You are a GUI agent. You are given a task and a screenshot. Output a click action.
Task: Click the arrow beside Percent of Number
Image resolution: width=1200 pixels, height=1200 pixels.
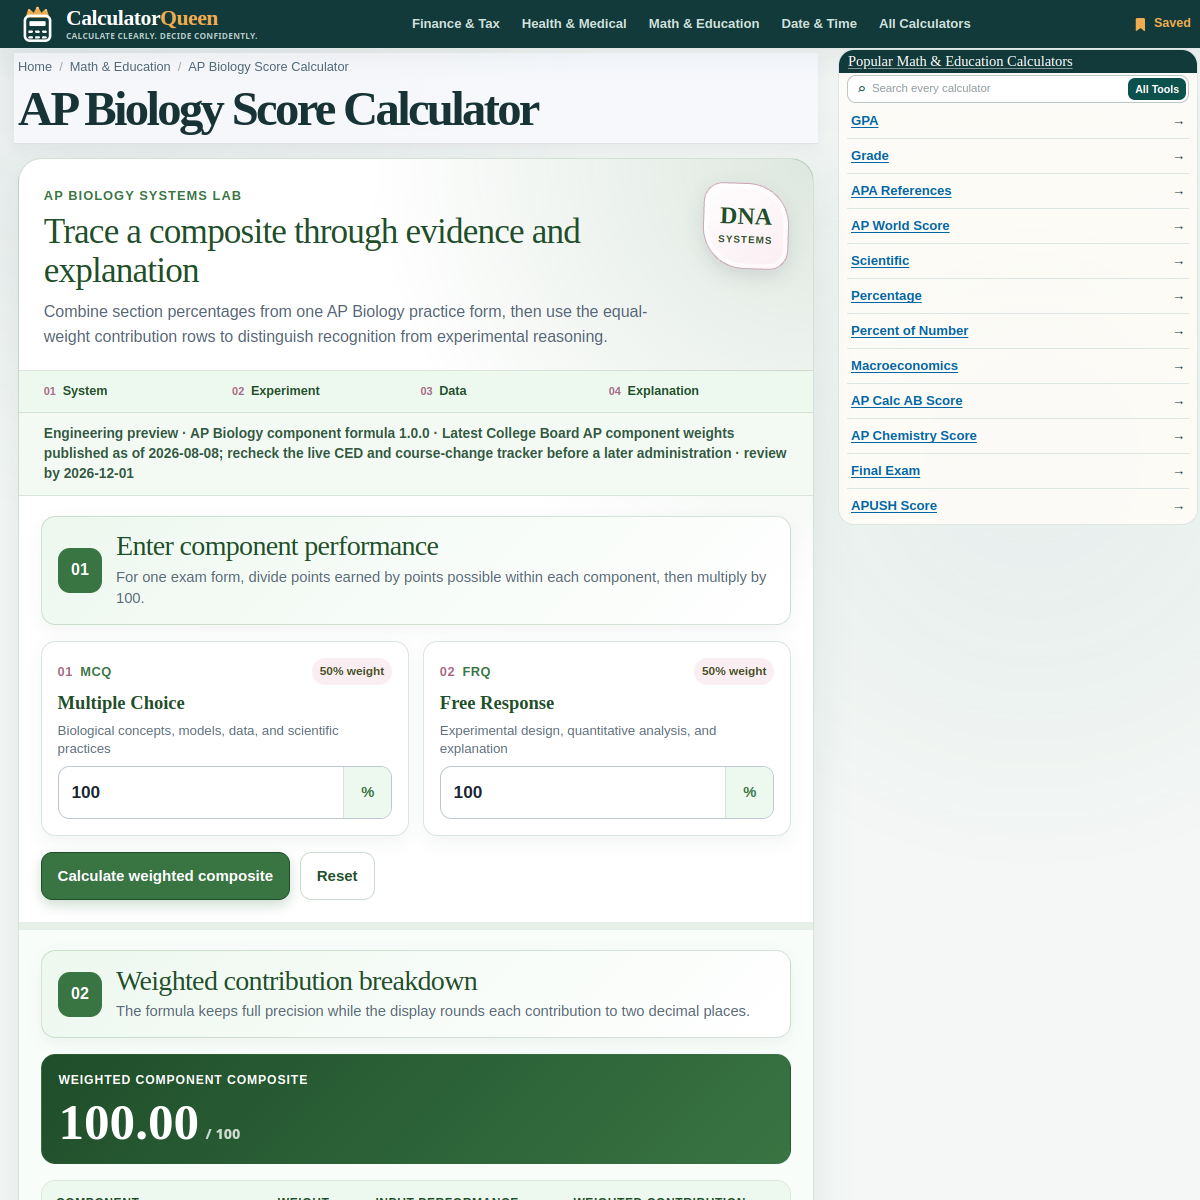[1178, 332]
